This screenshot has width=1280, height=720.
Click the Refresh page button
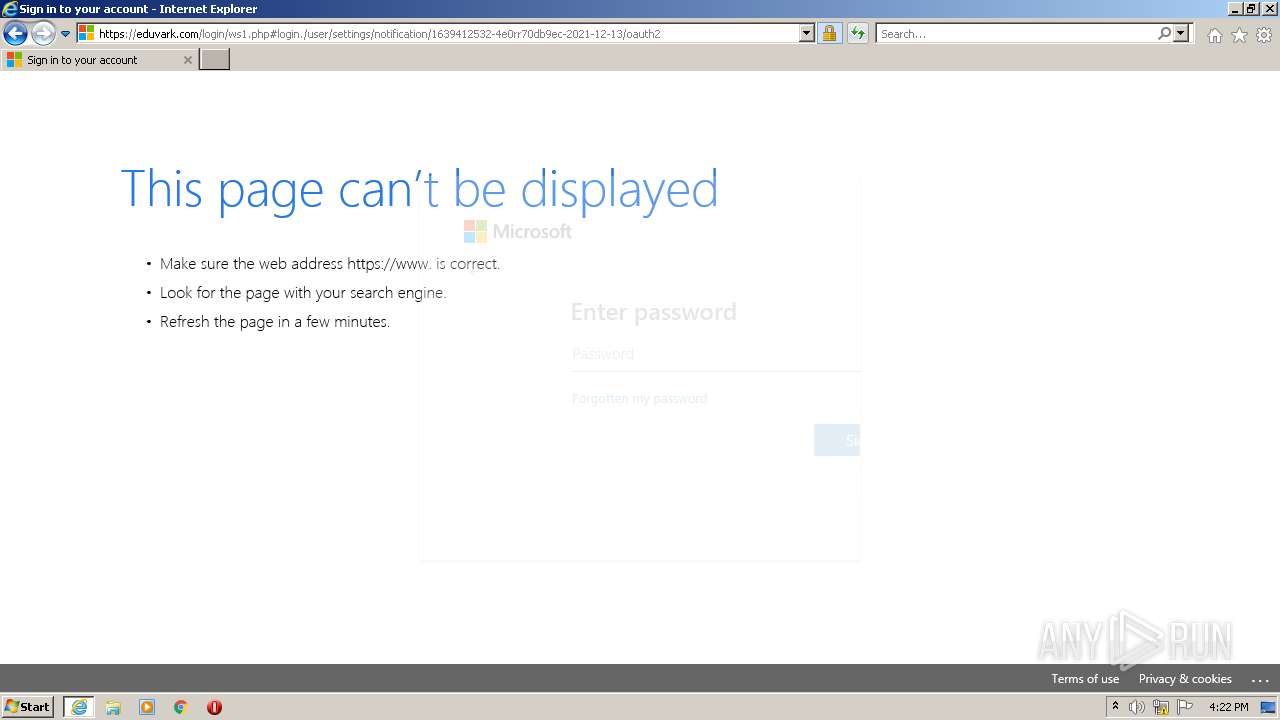pos(857,33)
